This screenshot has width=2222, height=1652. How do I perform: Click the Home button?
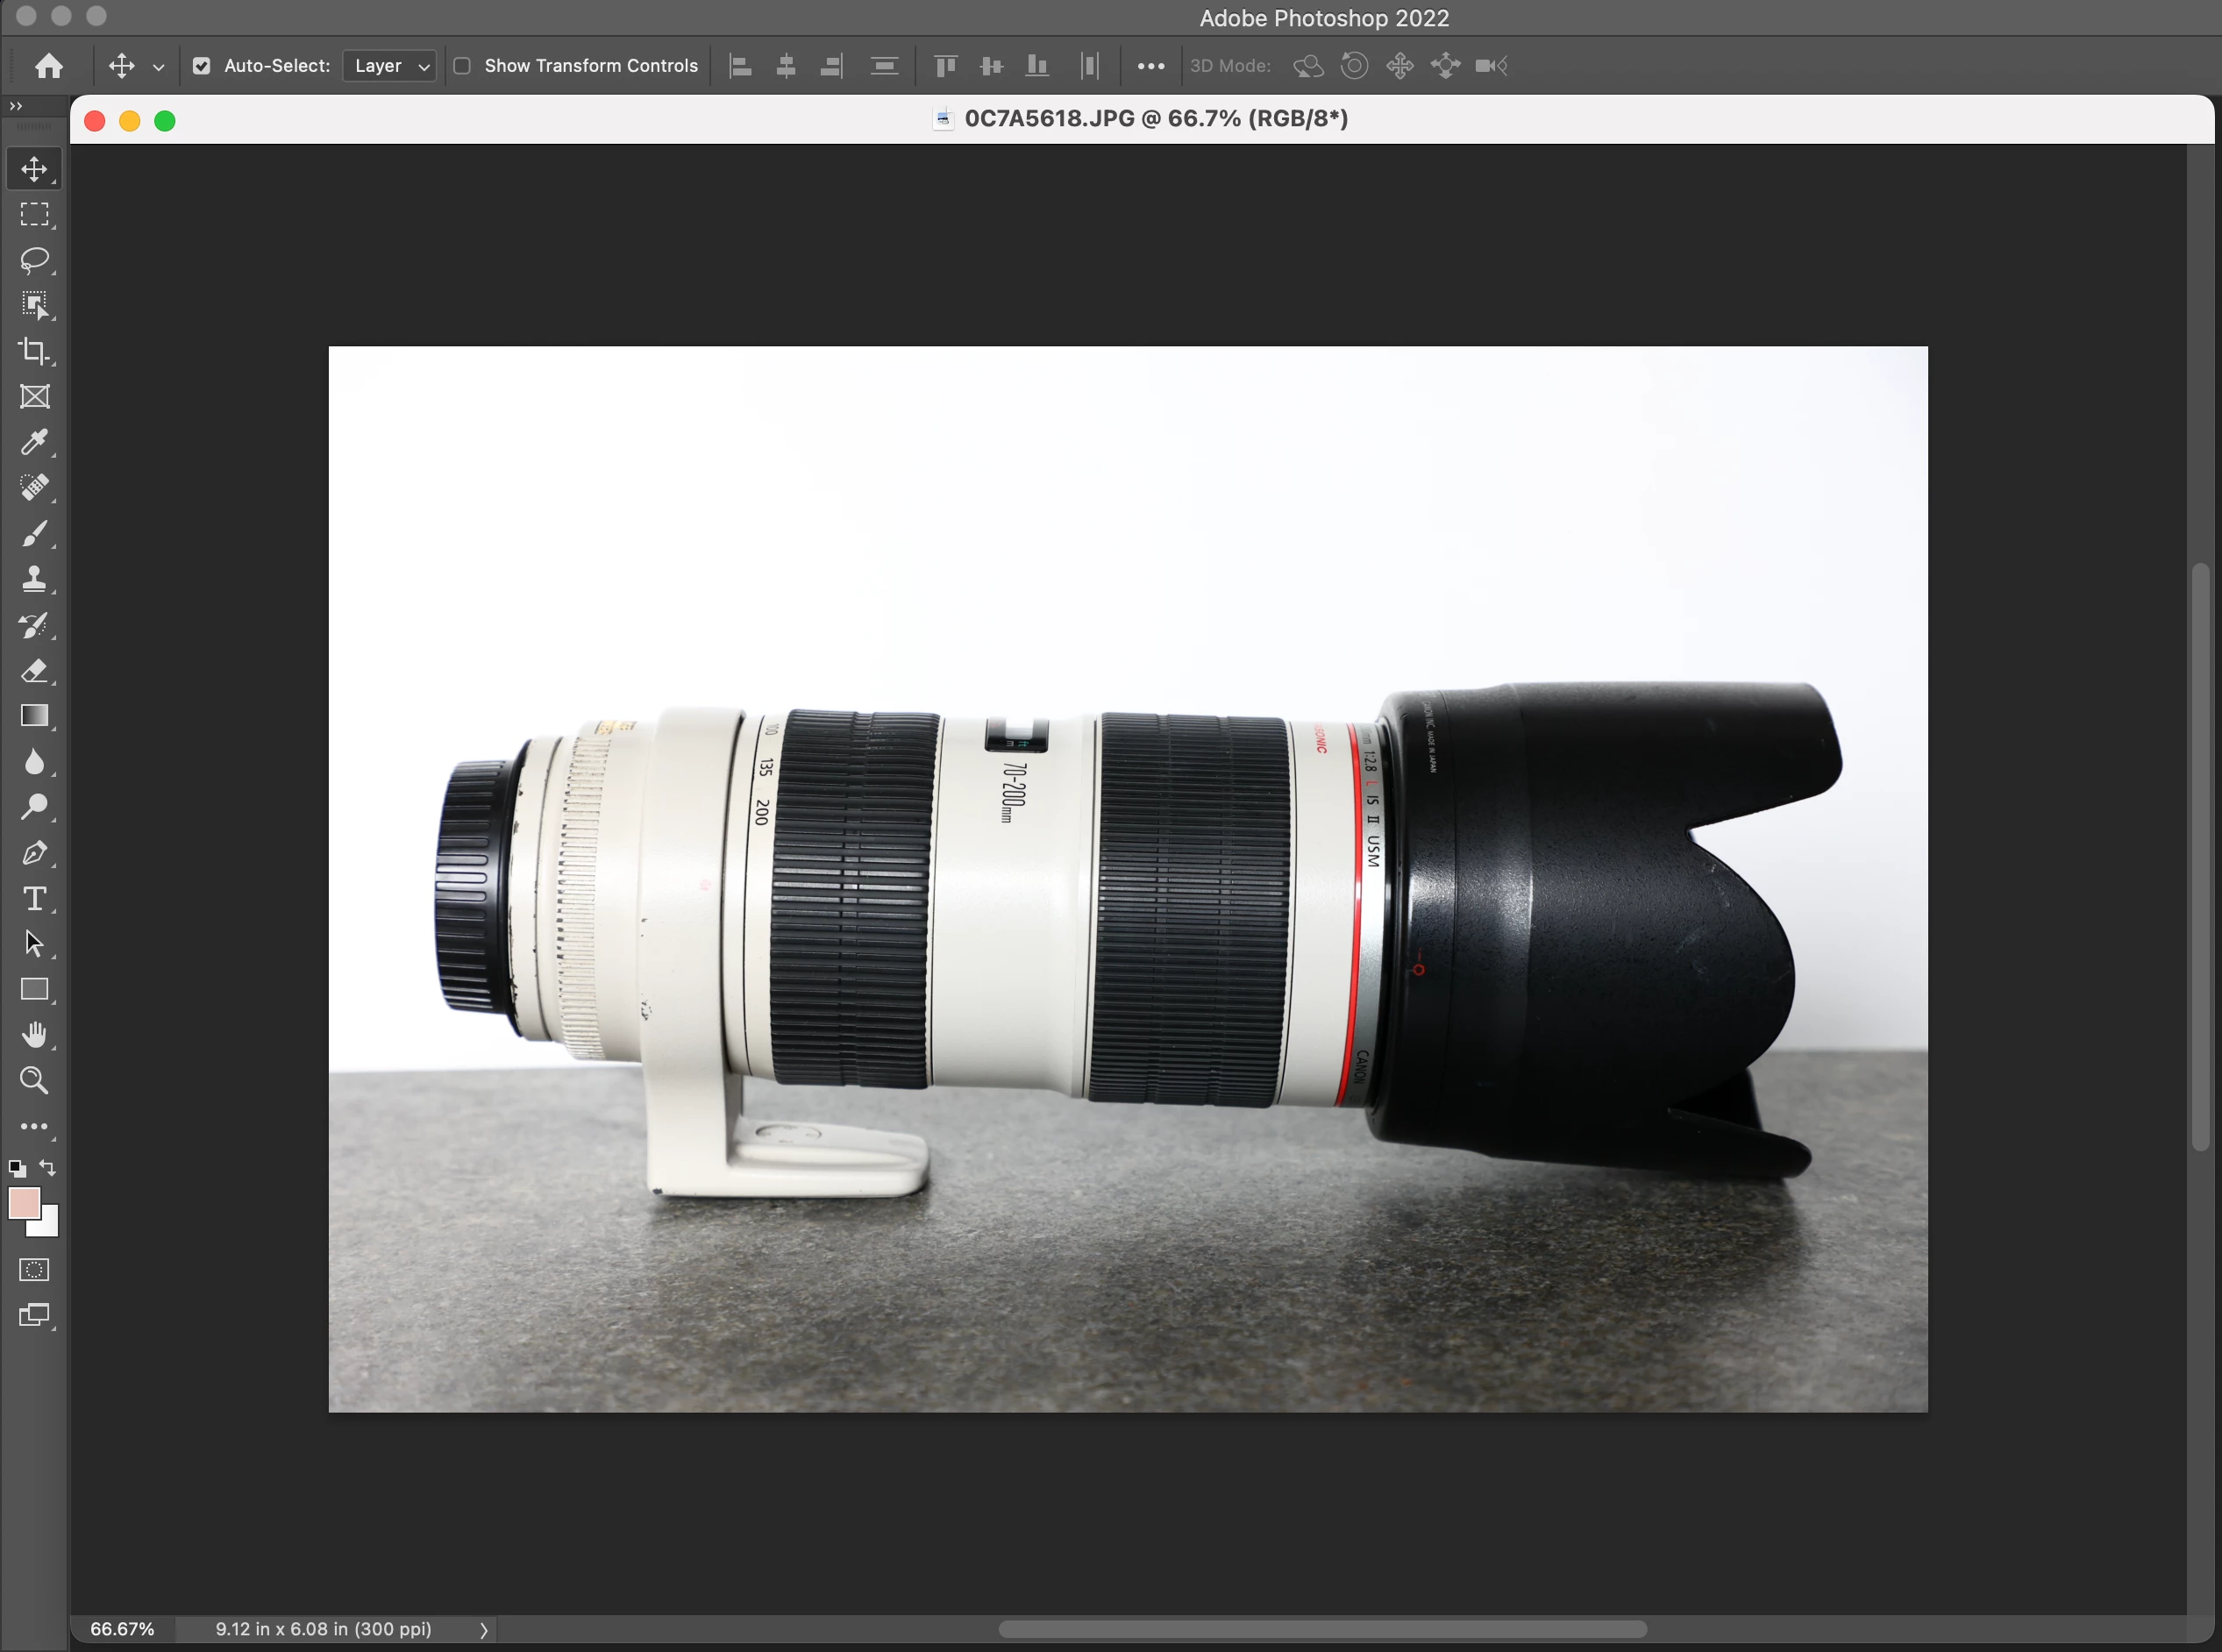point(49,66)
